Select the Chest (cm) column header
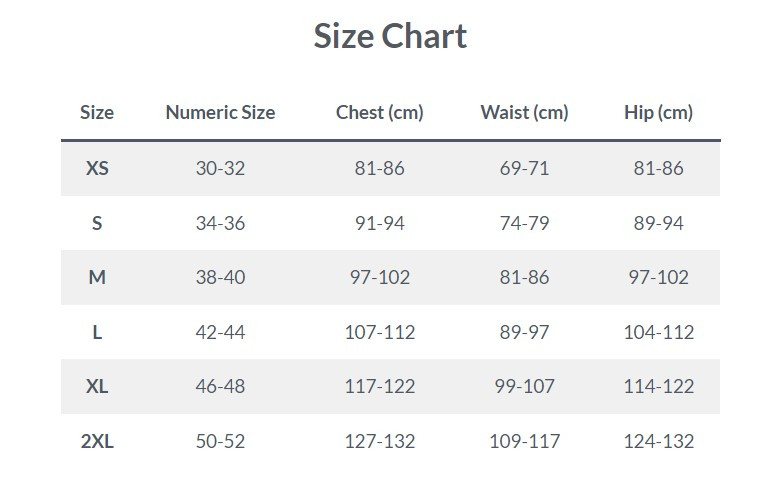Viewport: 783px width, 496px height. coord(380,112)
